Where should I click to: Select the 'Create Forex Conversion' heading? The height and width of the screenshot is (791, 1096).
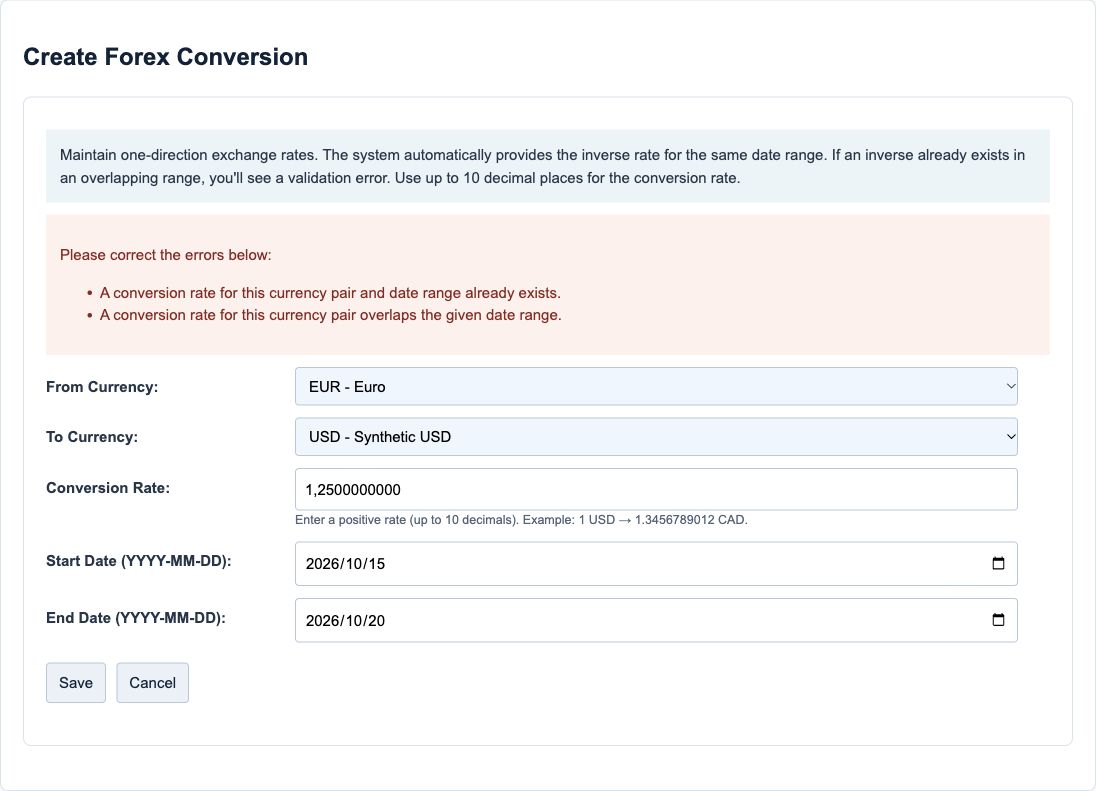tap(166, 57)
